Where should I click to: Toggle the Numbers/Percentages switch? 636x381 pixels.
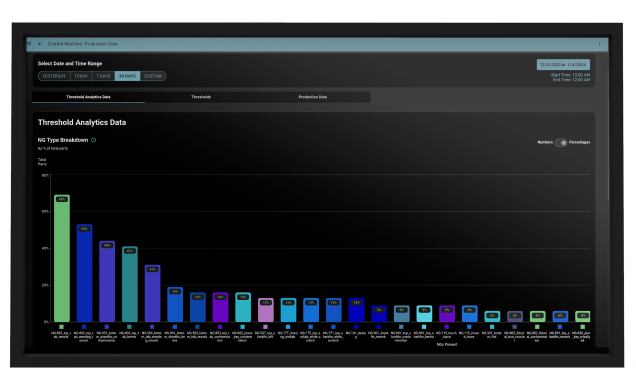coord(561,142)
